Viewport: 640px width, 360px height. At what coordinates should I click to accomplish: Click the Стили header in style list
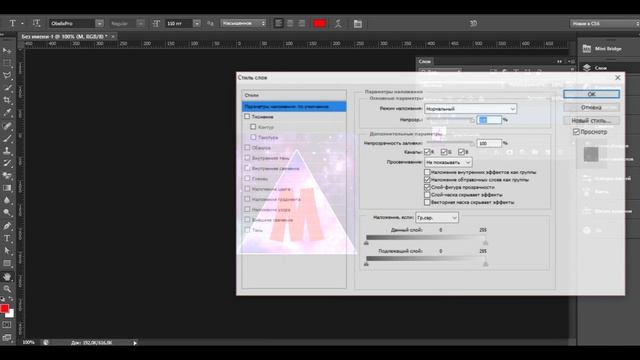(294, 95)
